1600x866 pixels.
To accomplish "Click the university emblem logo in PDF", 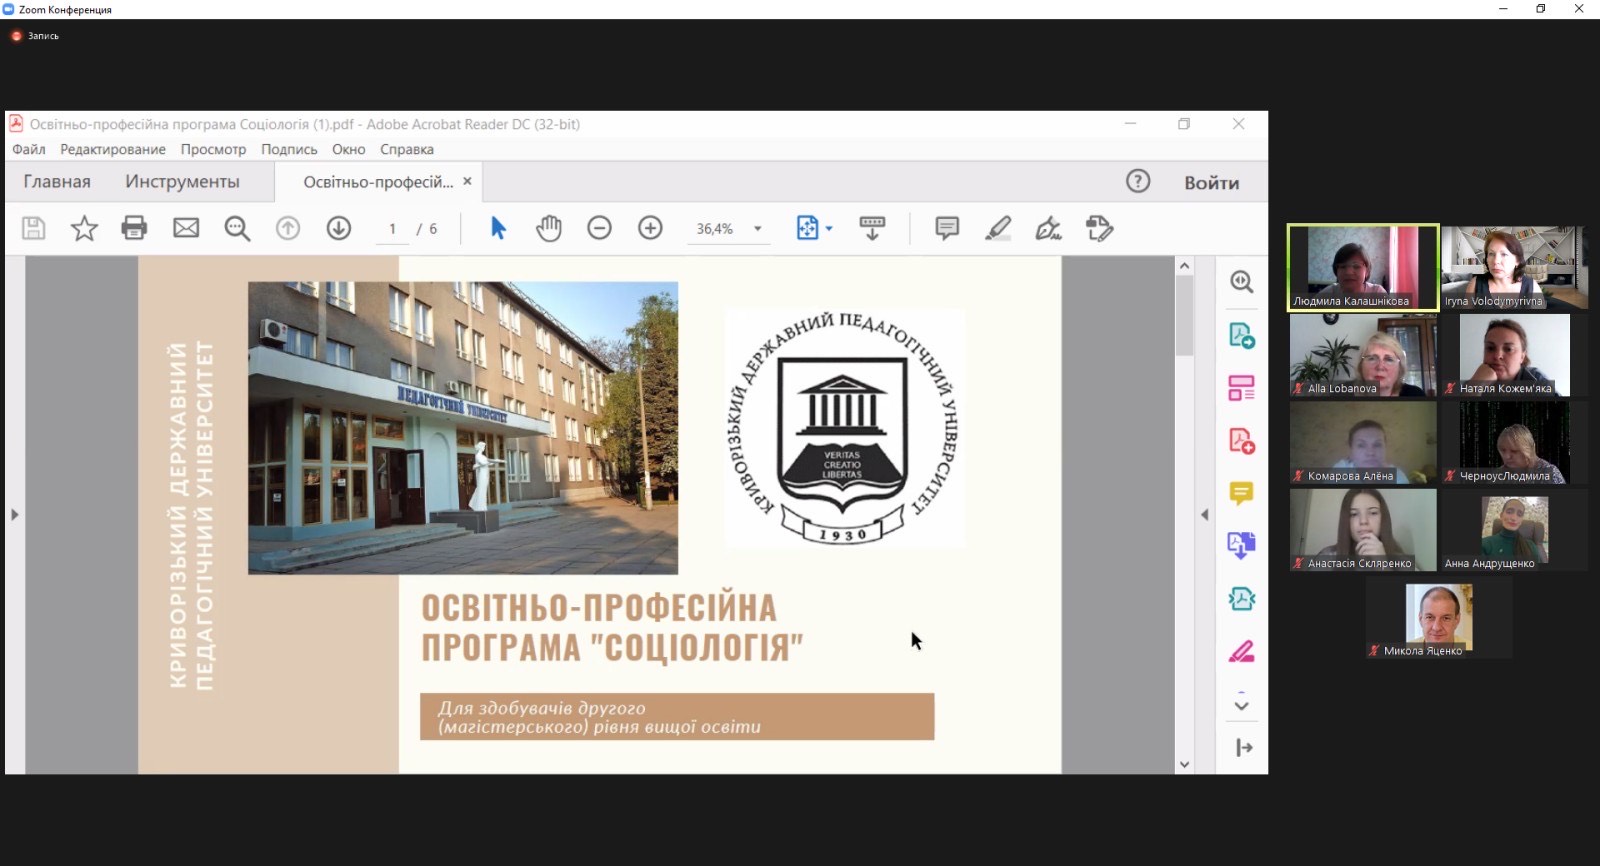I will tap(843, 428).
